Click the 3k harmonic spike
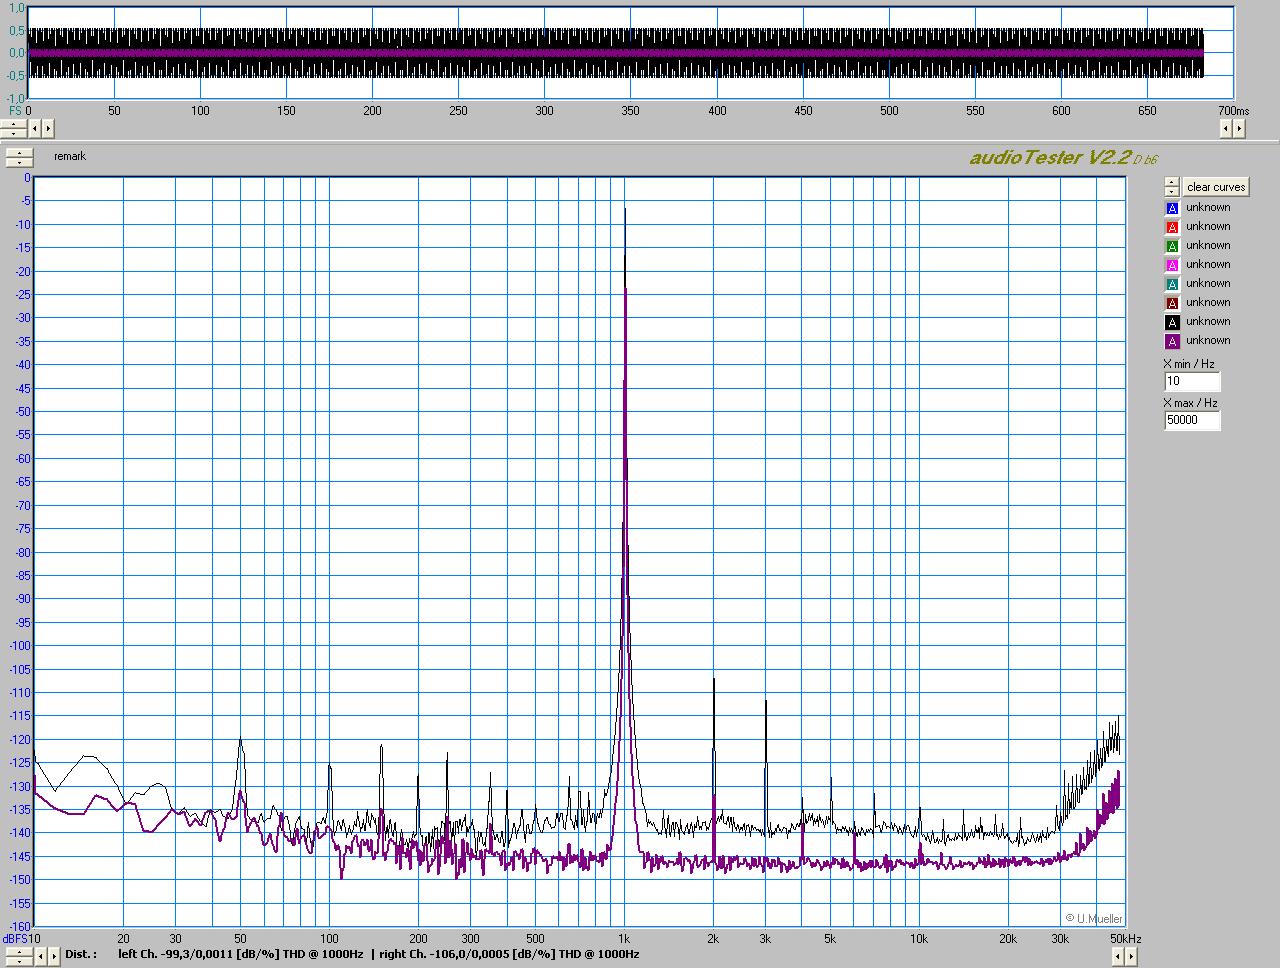Image resolution: width=1280 pixels, height=968 pixels. [766, 705]
